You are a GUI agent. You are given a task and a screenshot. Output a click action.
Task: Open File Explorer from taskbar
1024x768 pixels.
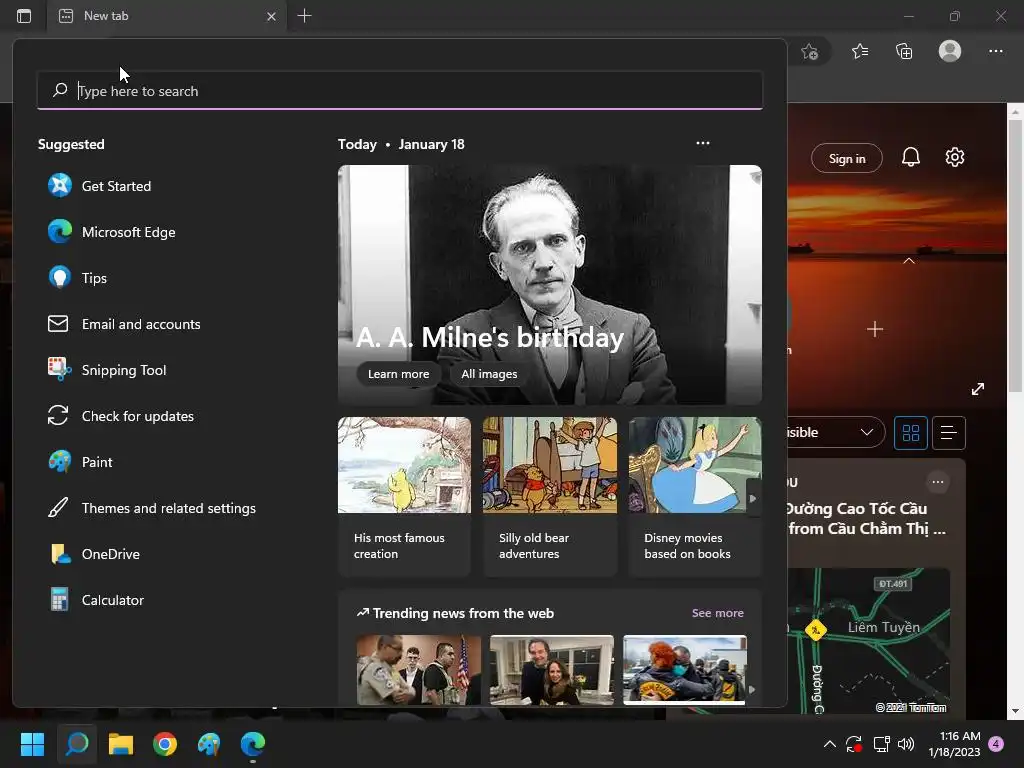pyautogui.click(x=121, y=744)
